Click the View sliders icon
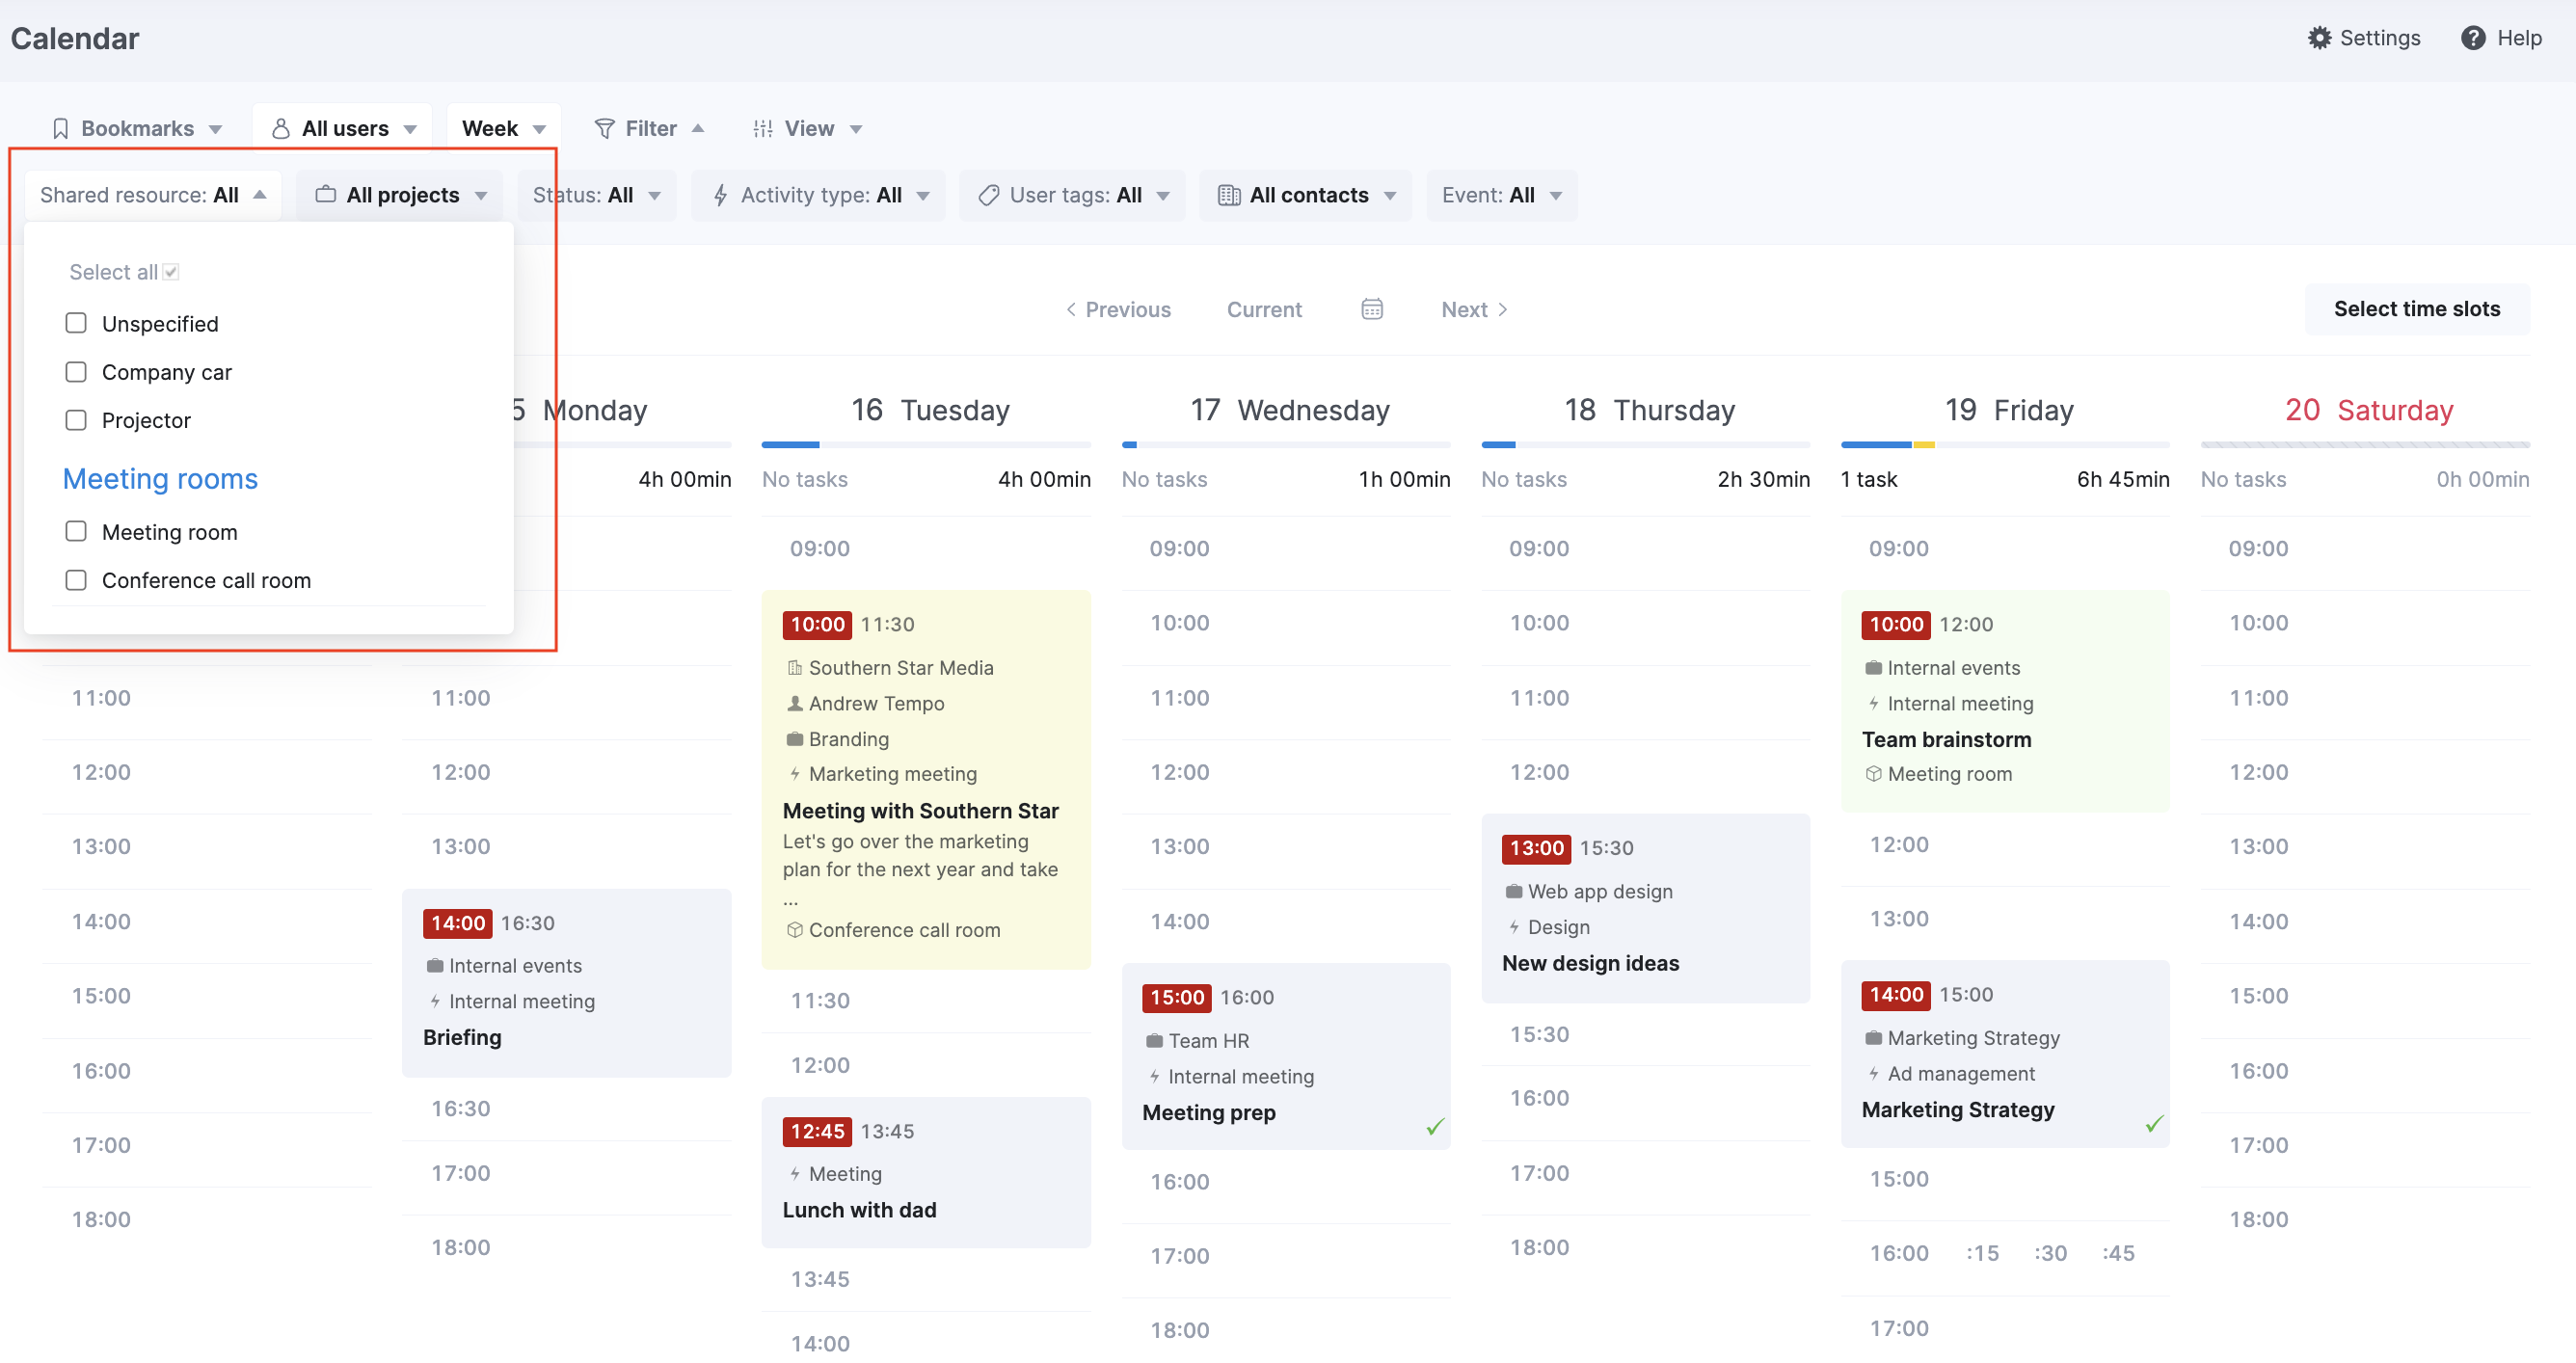 (x=763, y=128)
